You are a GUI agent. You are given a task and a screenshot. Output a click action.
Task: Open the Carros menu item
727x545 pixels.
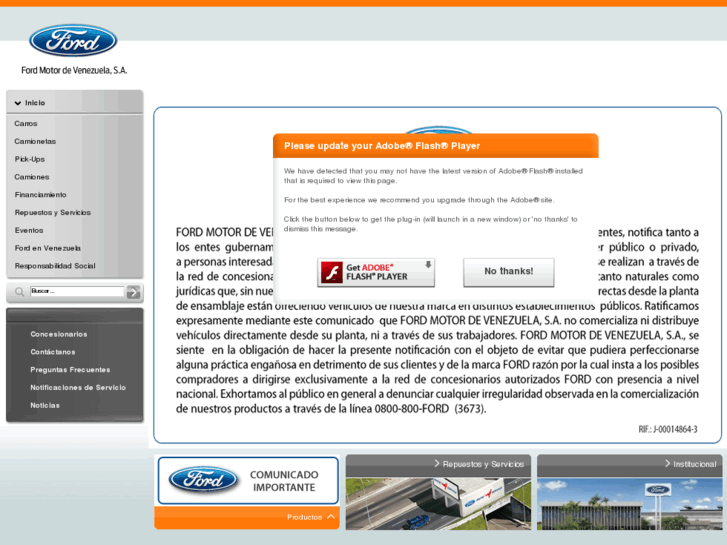coord(26,123)
